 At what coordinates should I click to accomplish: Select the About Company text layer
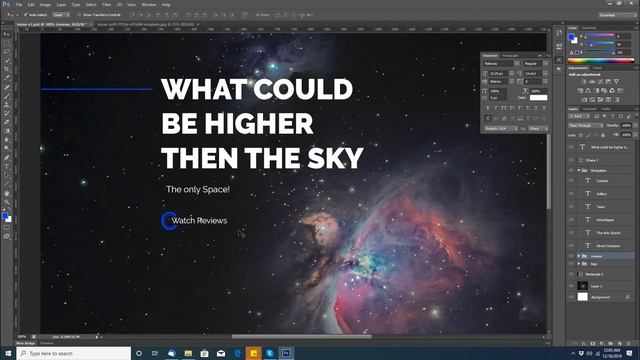pos(607,246)
